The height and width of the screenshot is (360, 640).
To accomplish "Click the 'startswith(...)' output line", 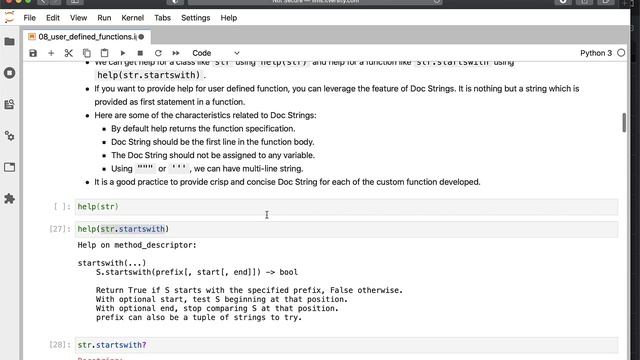I will (112, 263).
